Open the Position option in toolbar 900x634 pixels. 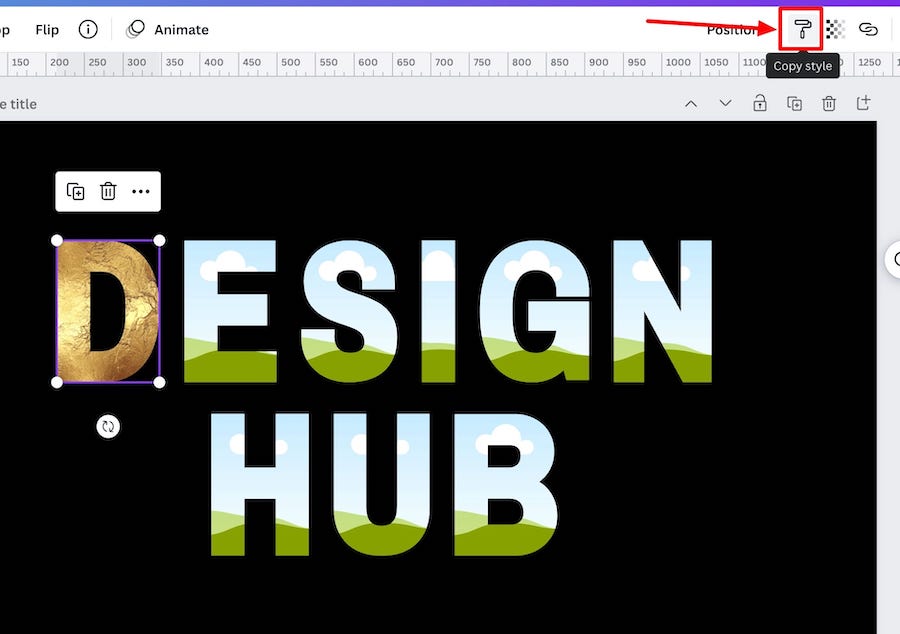[x=731, y=30]
